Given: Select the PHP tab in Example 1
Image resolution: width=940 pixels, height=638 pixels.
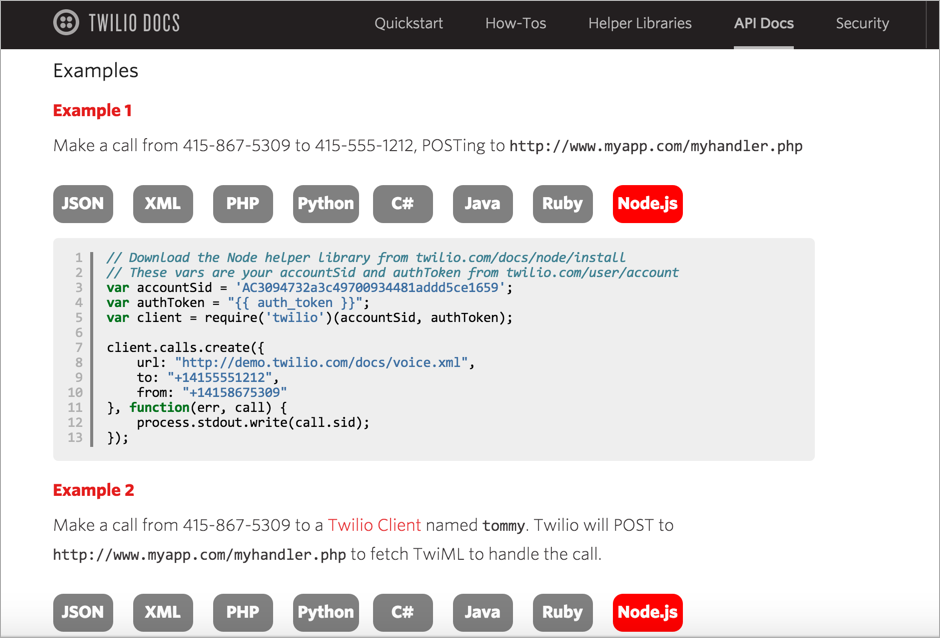Looking at the screenshot, I should [x=243, y=203].
